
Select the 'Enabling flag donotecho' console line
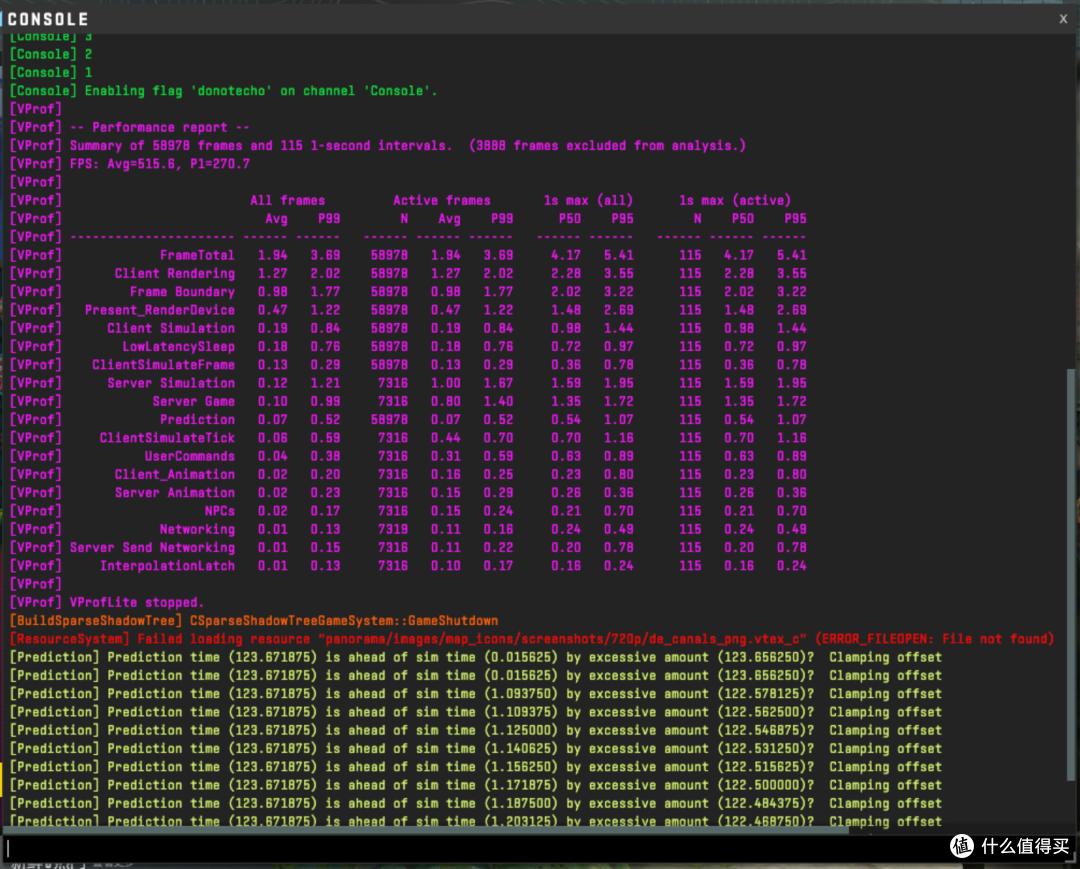click(x=223, y=91)
